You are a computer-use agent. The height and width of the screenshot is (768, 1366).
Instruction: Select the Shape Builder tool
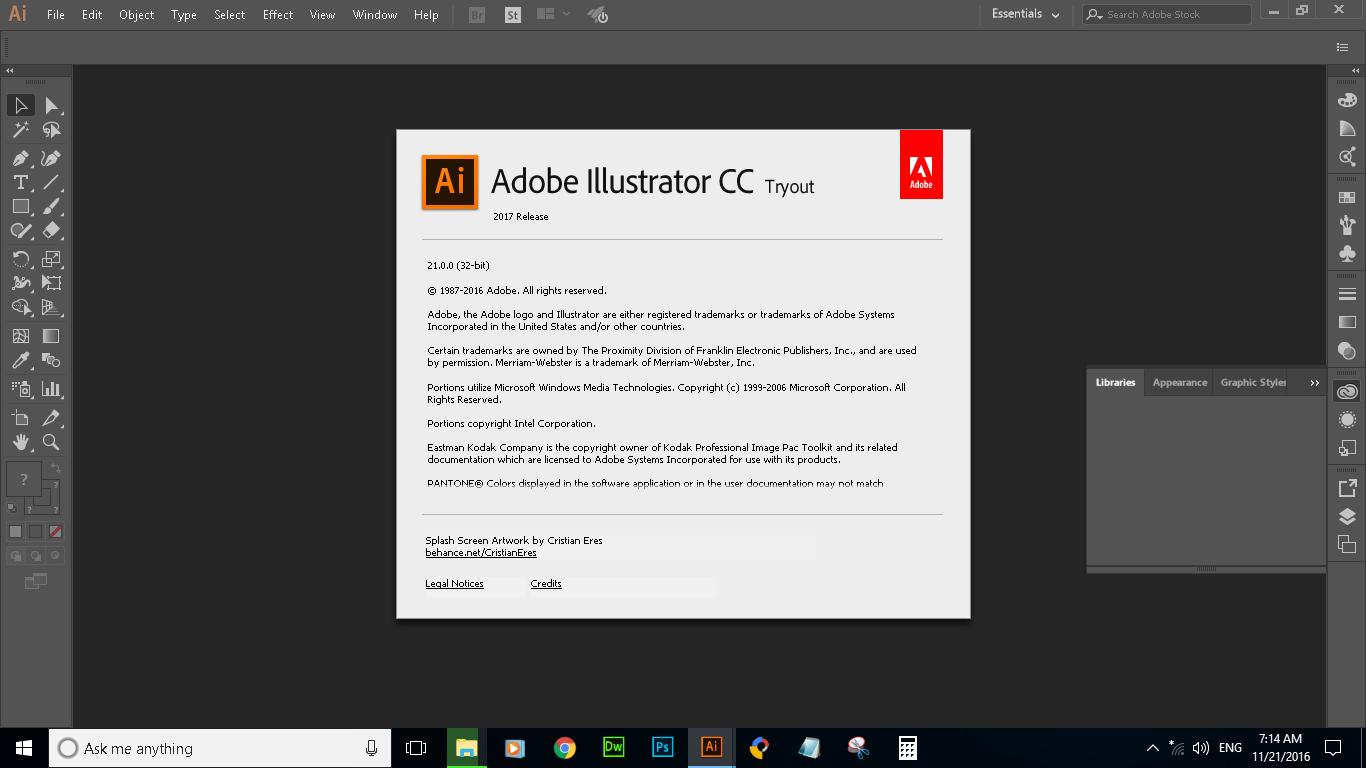(x=21, y=307)
